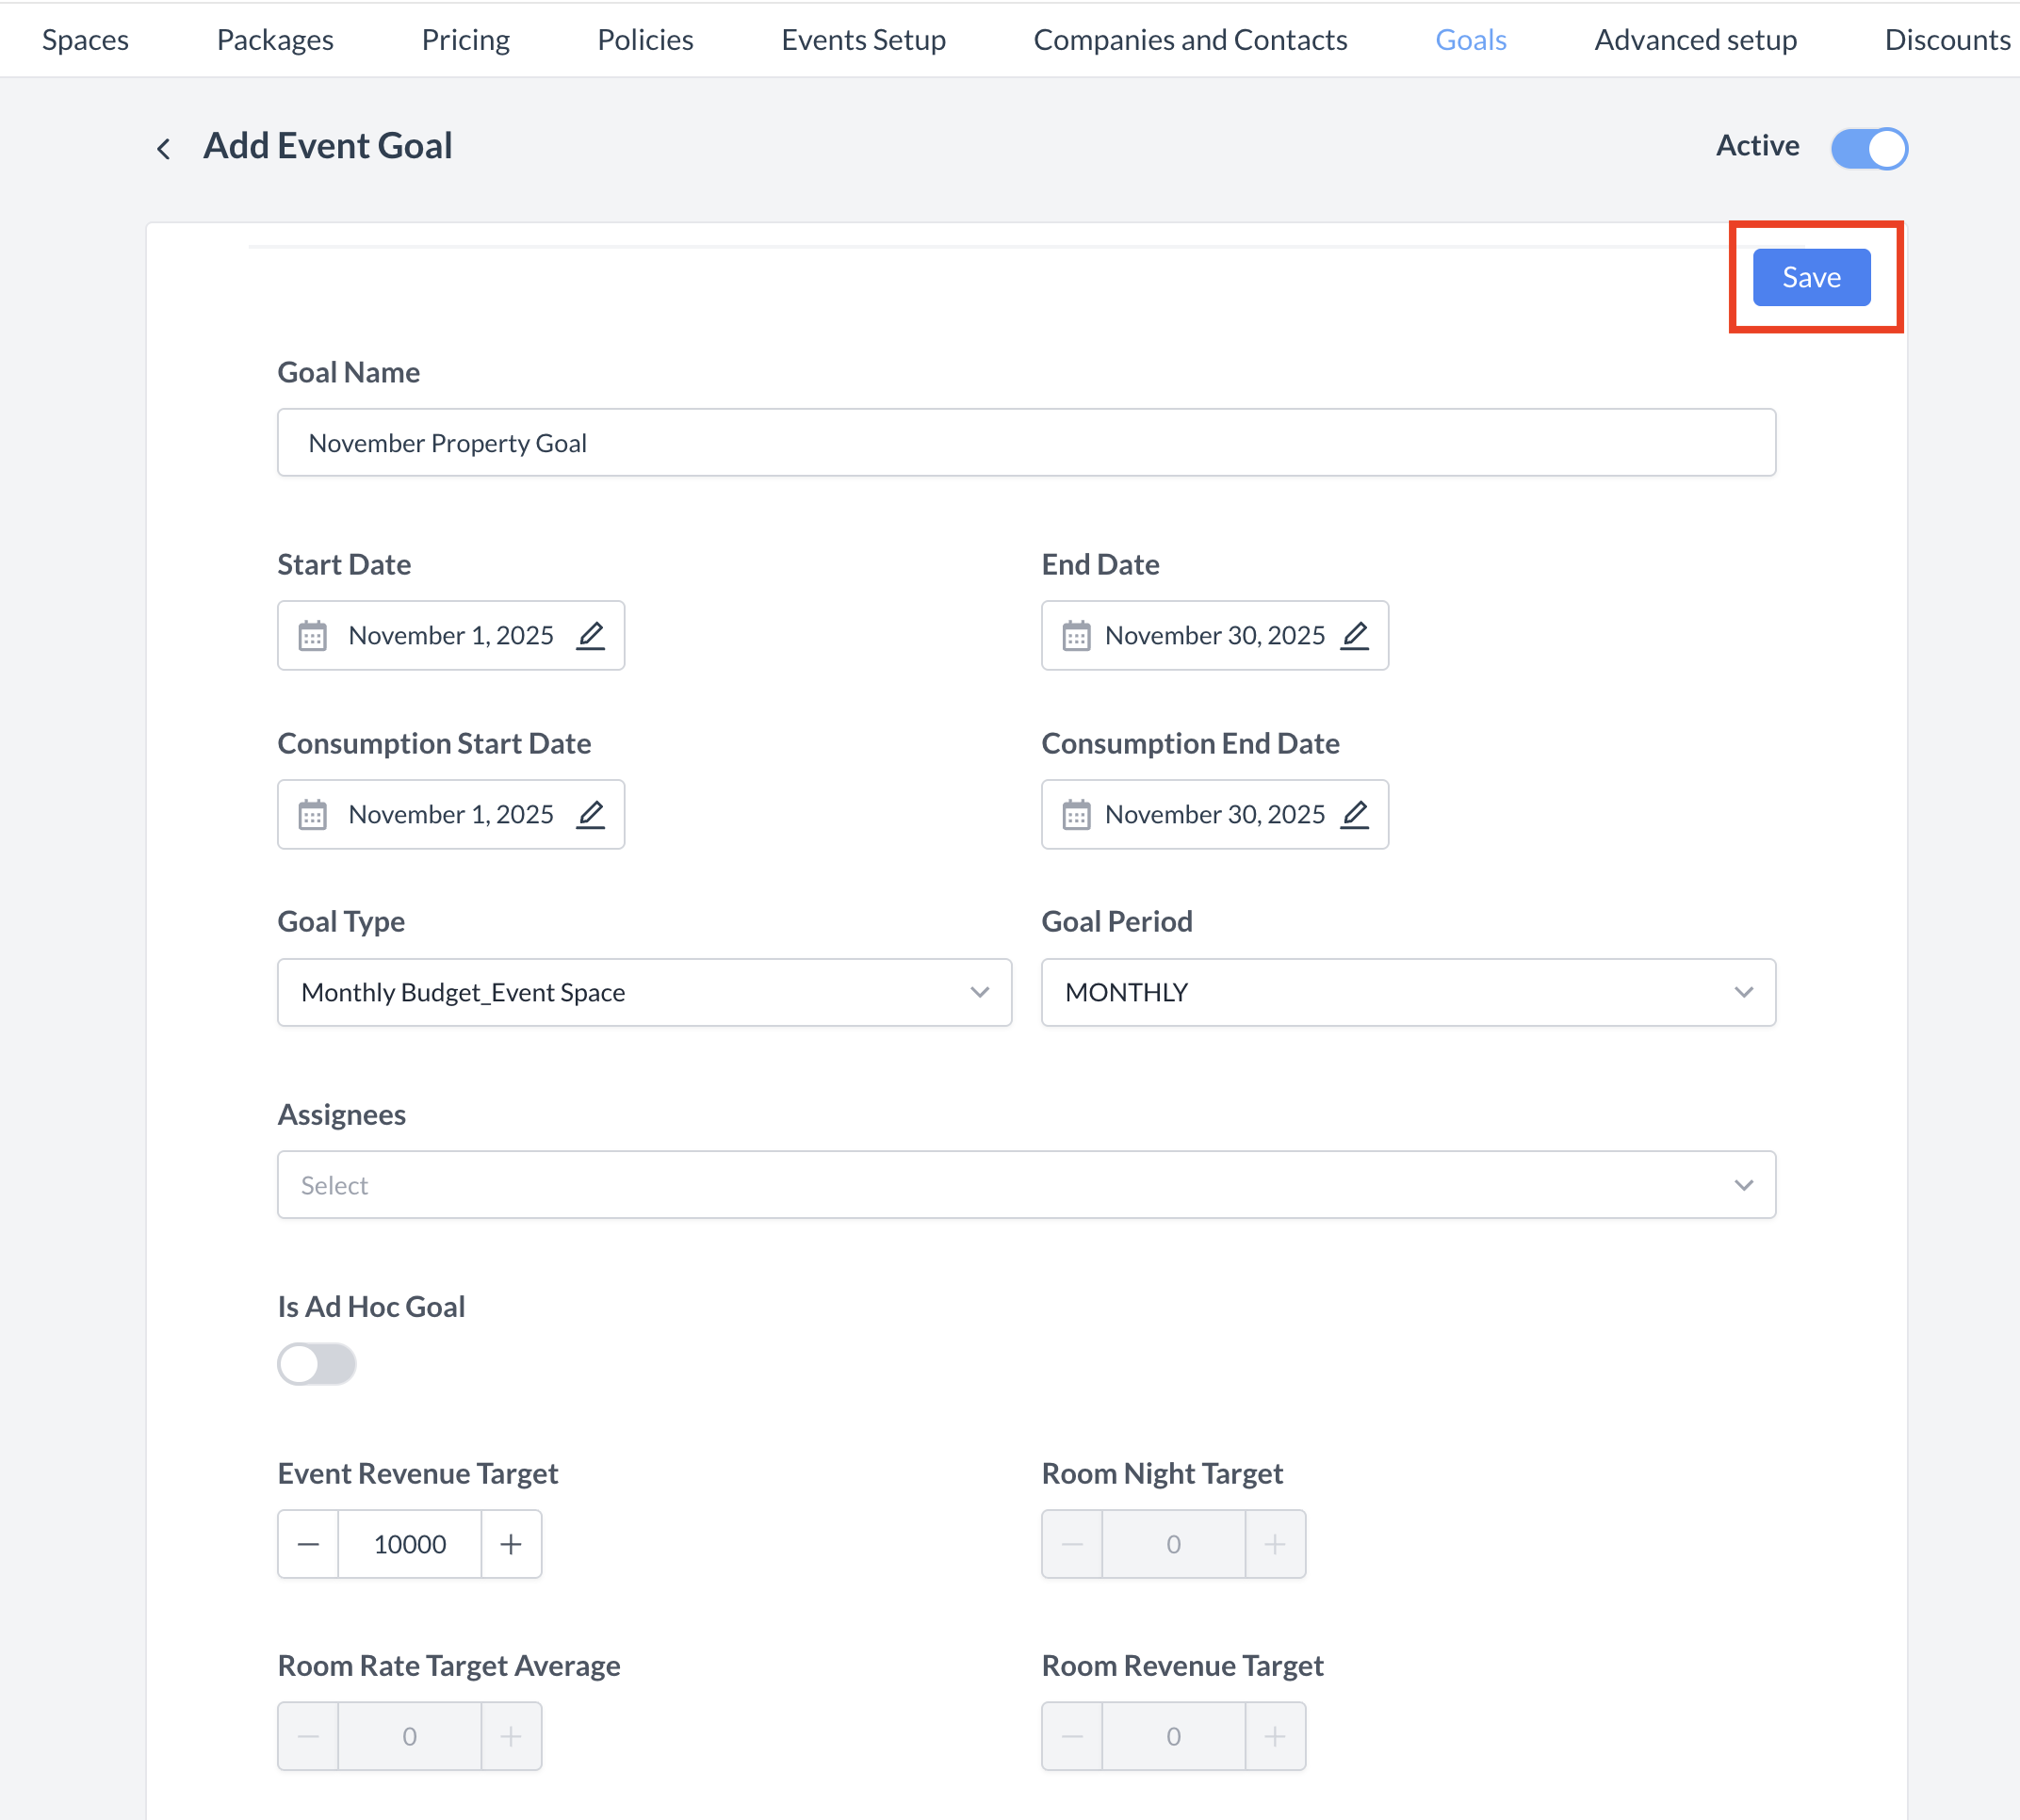Open the Goal Type dropdown
2020x1820 pixels.
pyautogui.click(x=644, y=992)
